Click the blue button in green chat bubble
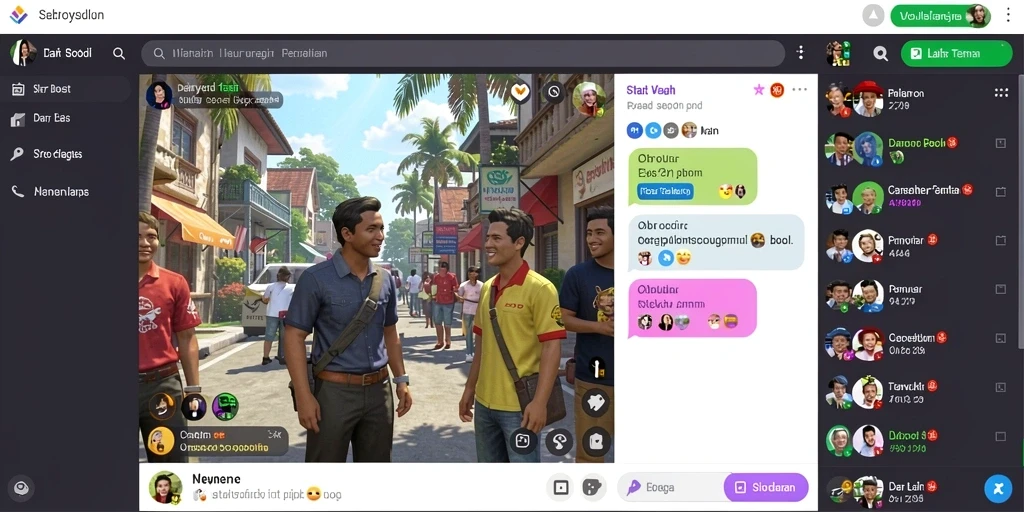The image size is (1024, 512). click(665, 191)
